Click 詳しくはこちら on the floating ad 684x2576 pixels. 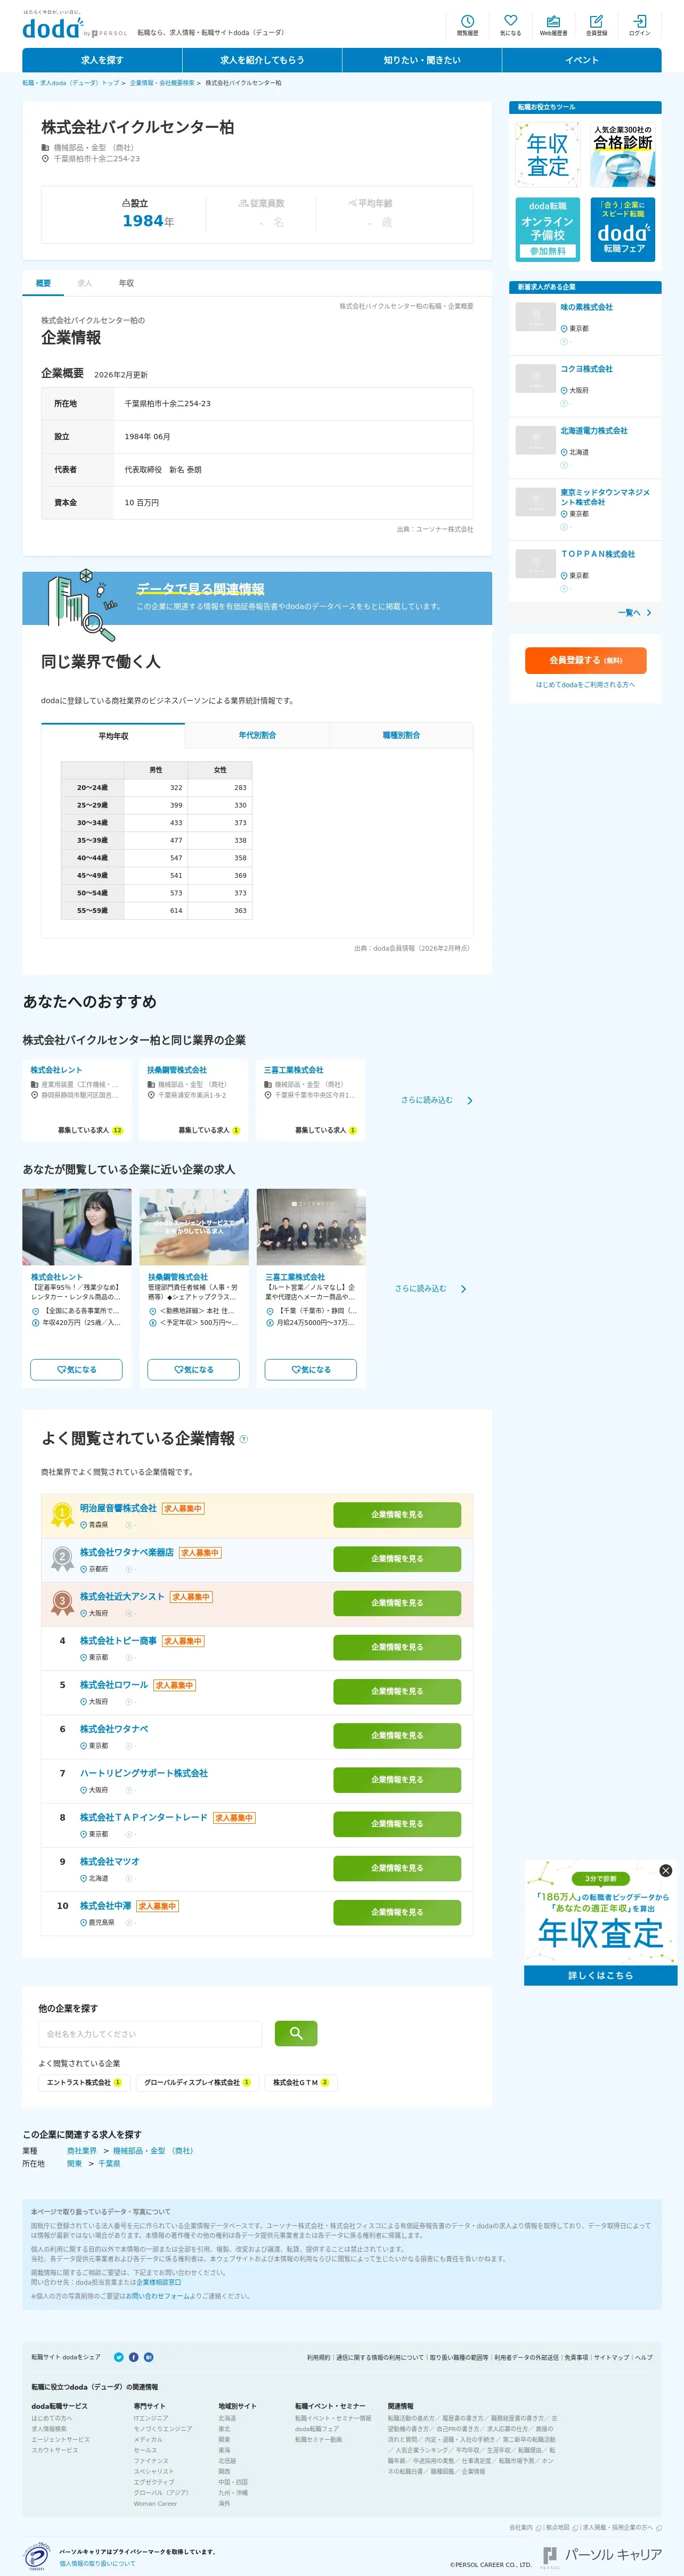601,1975
